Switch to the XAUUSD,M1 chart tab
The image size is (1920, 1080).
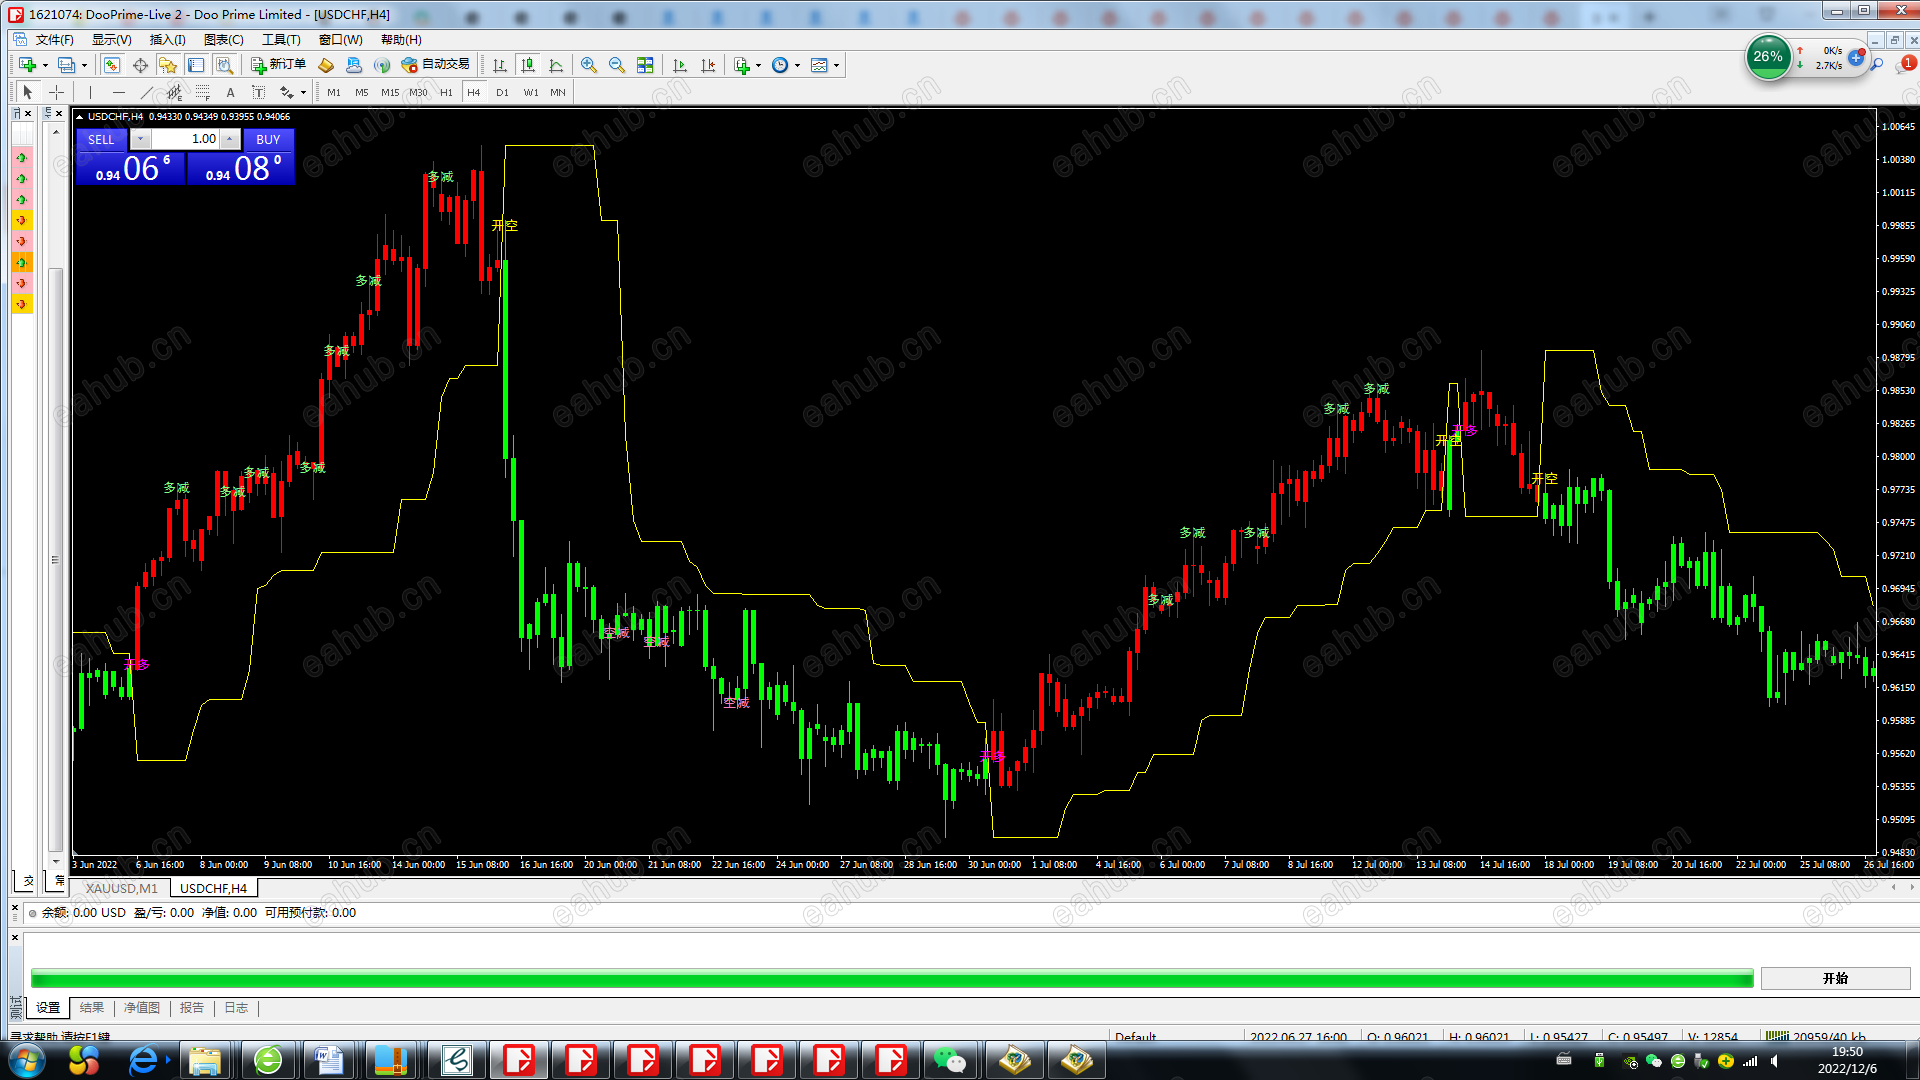coord(121,888)
